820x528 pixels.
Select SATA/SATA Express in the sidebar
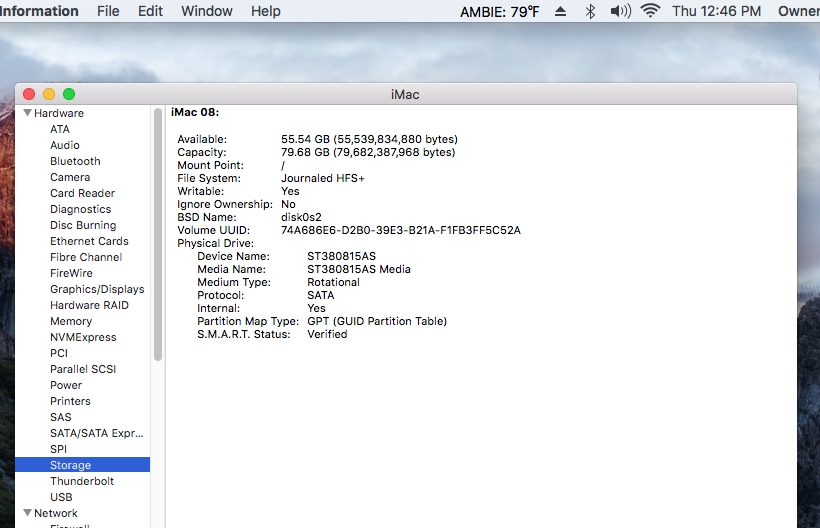coord(97,433)
